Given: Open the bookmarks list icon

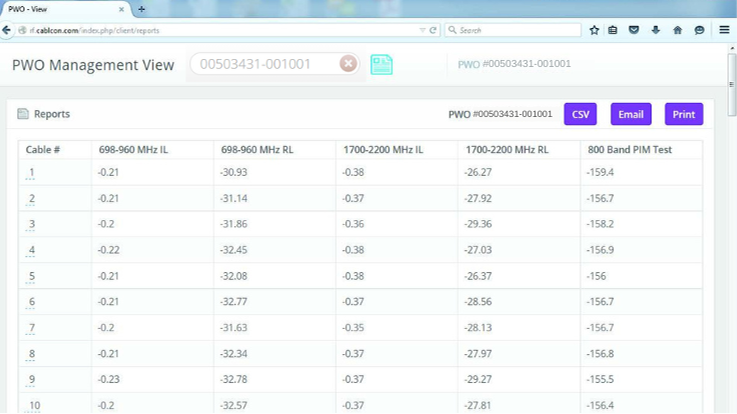Looking at the screenshot, I should pos(613,30).
